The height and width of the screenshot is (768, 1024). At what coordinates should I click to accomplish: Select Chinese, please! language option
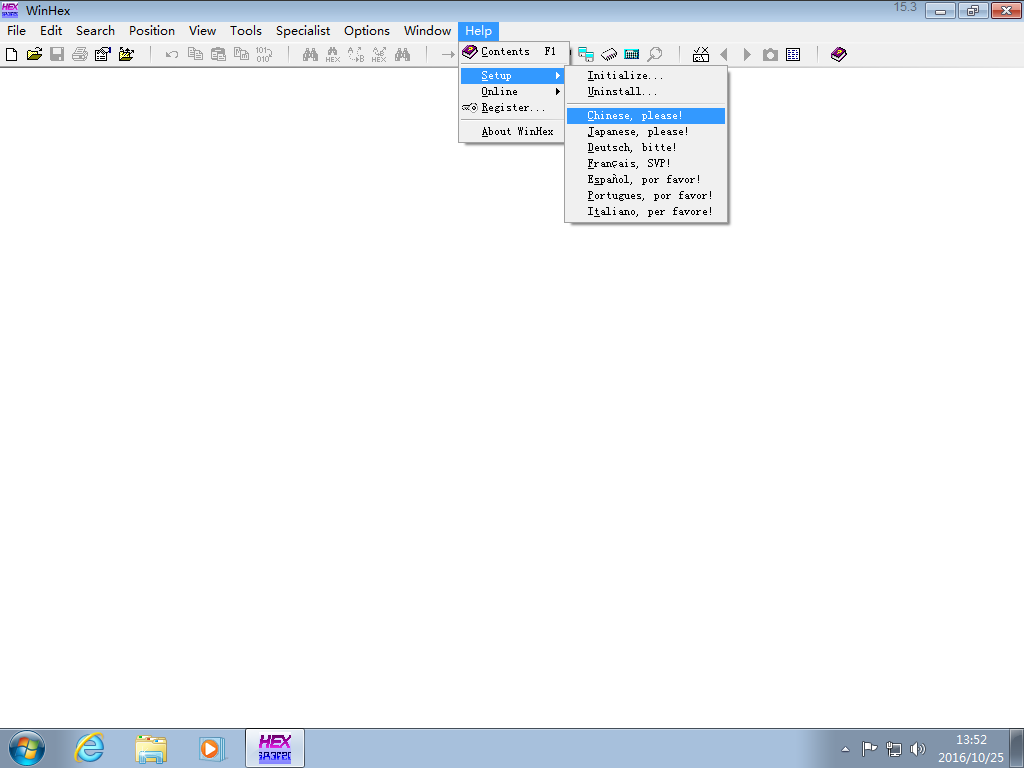tap(646, 116)
